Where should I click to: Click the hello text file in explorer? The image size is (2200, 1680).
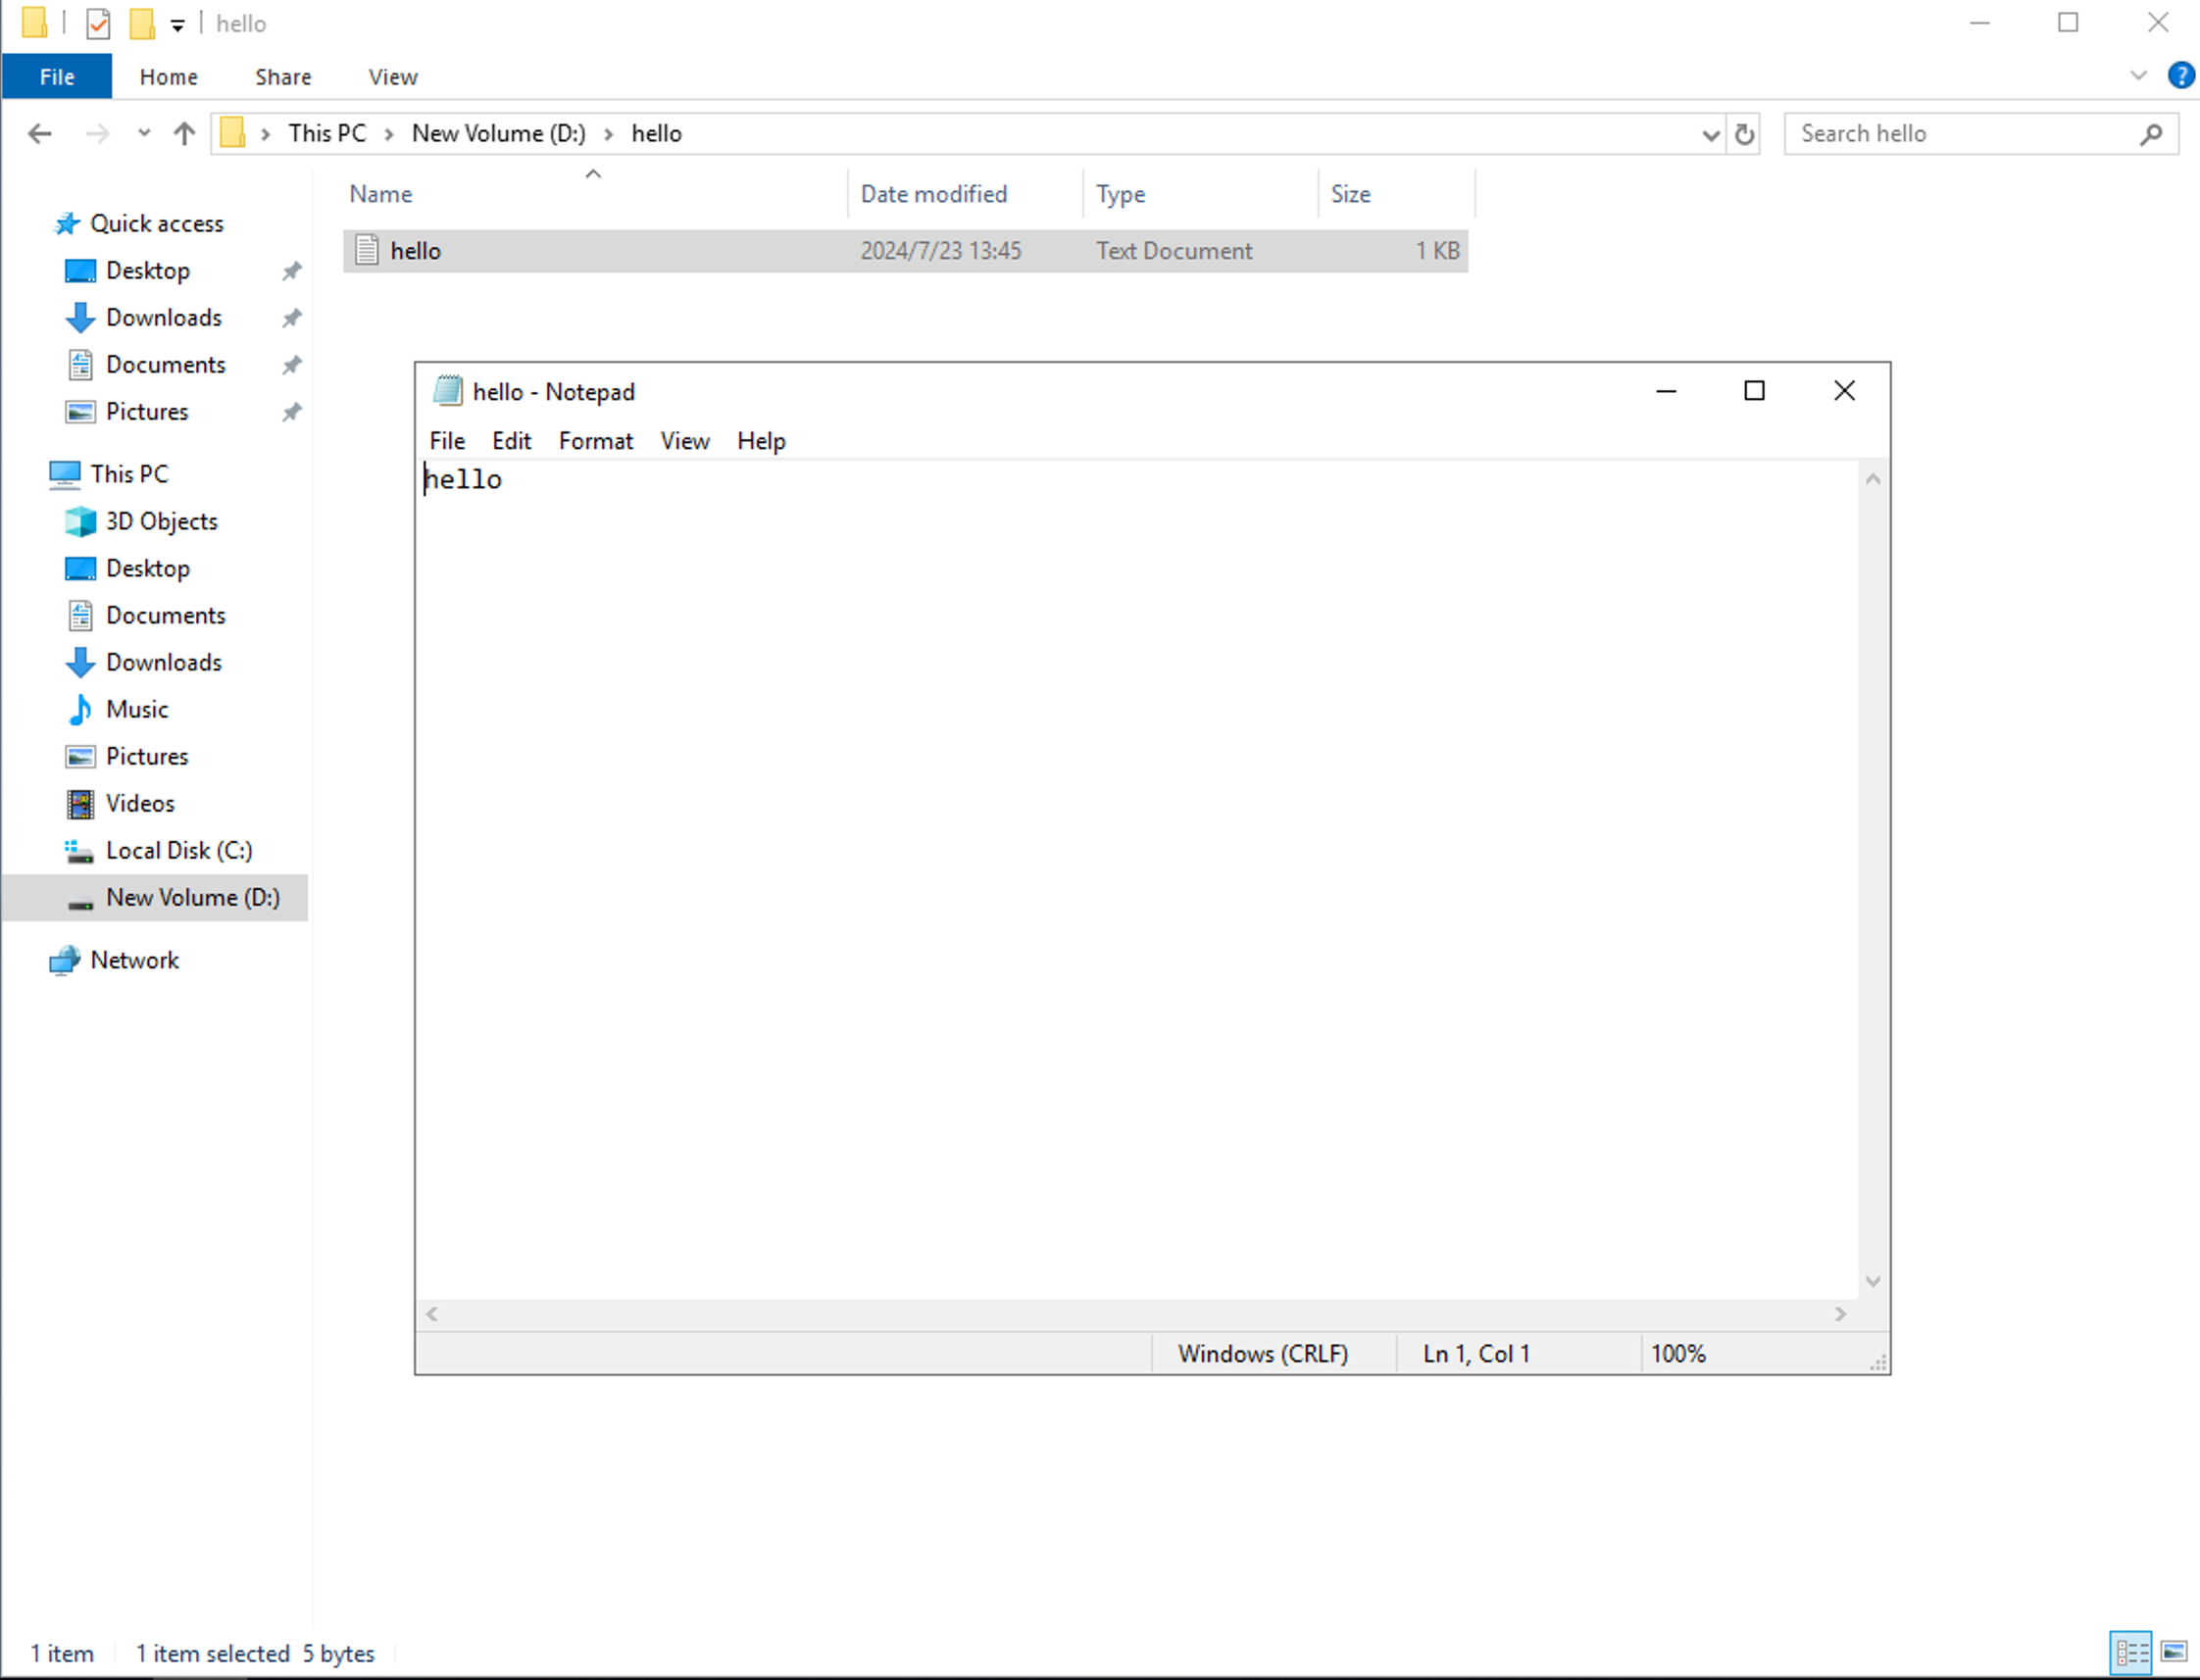click(x=415, y=251)
